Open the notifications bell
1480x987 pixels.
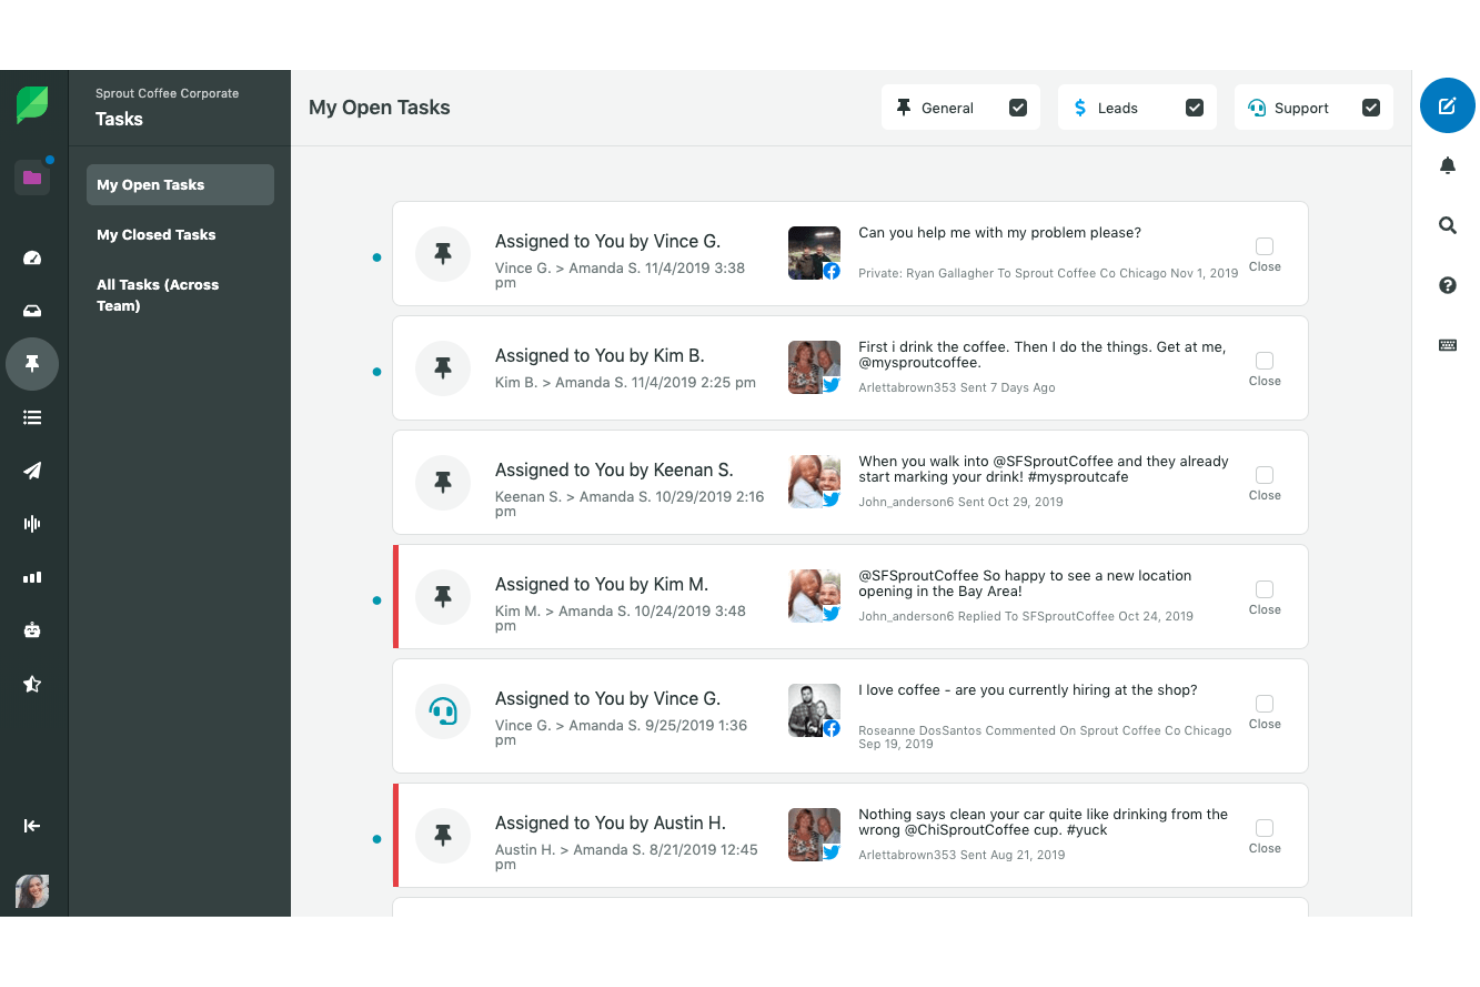(1447, 166)
